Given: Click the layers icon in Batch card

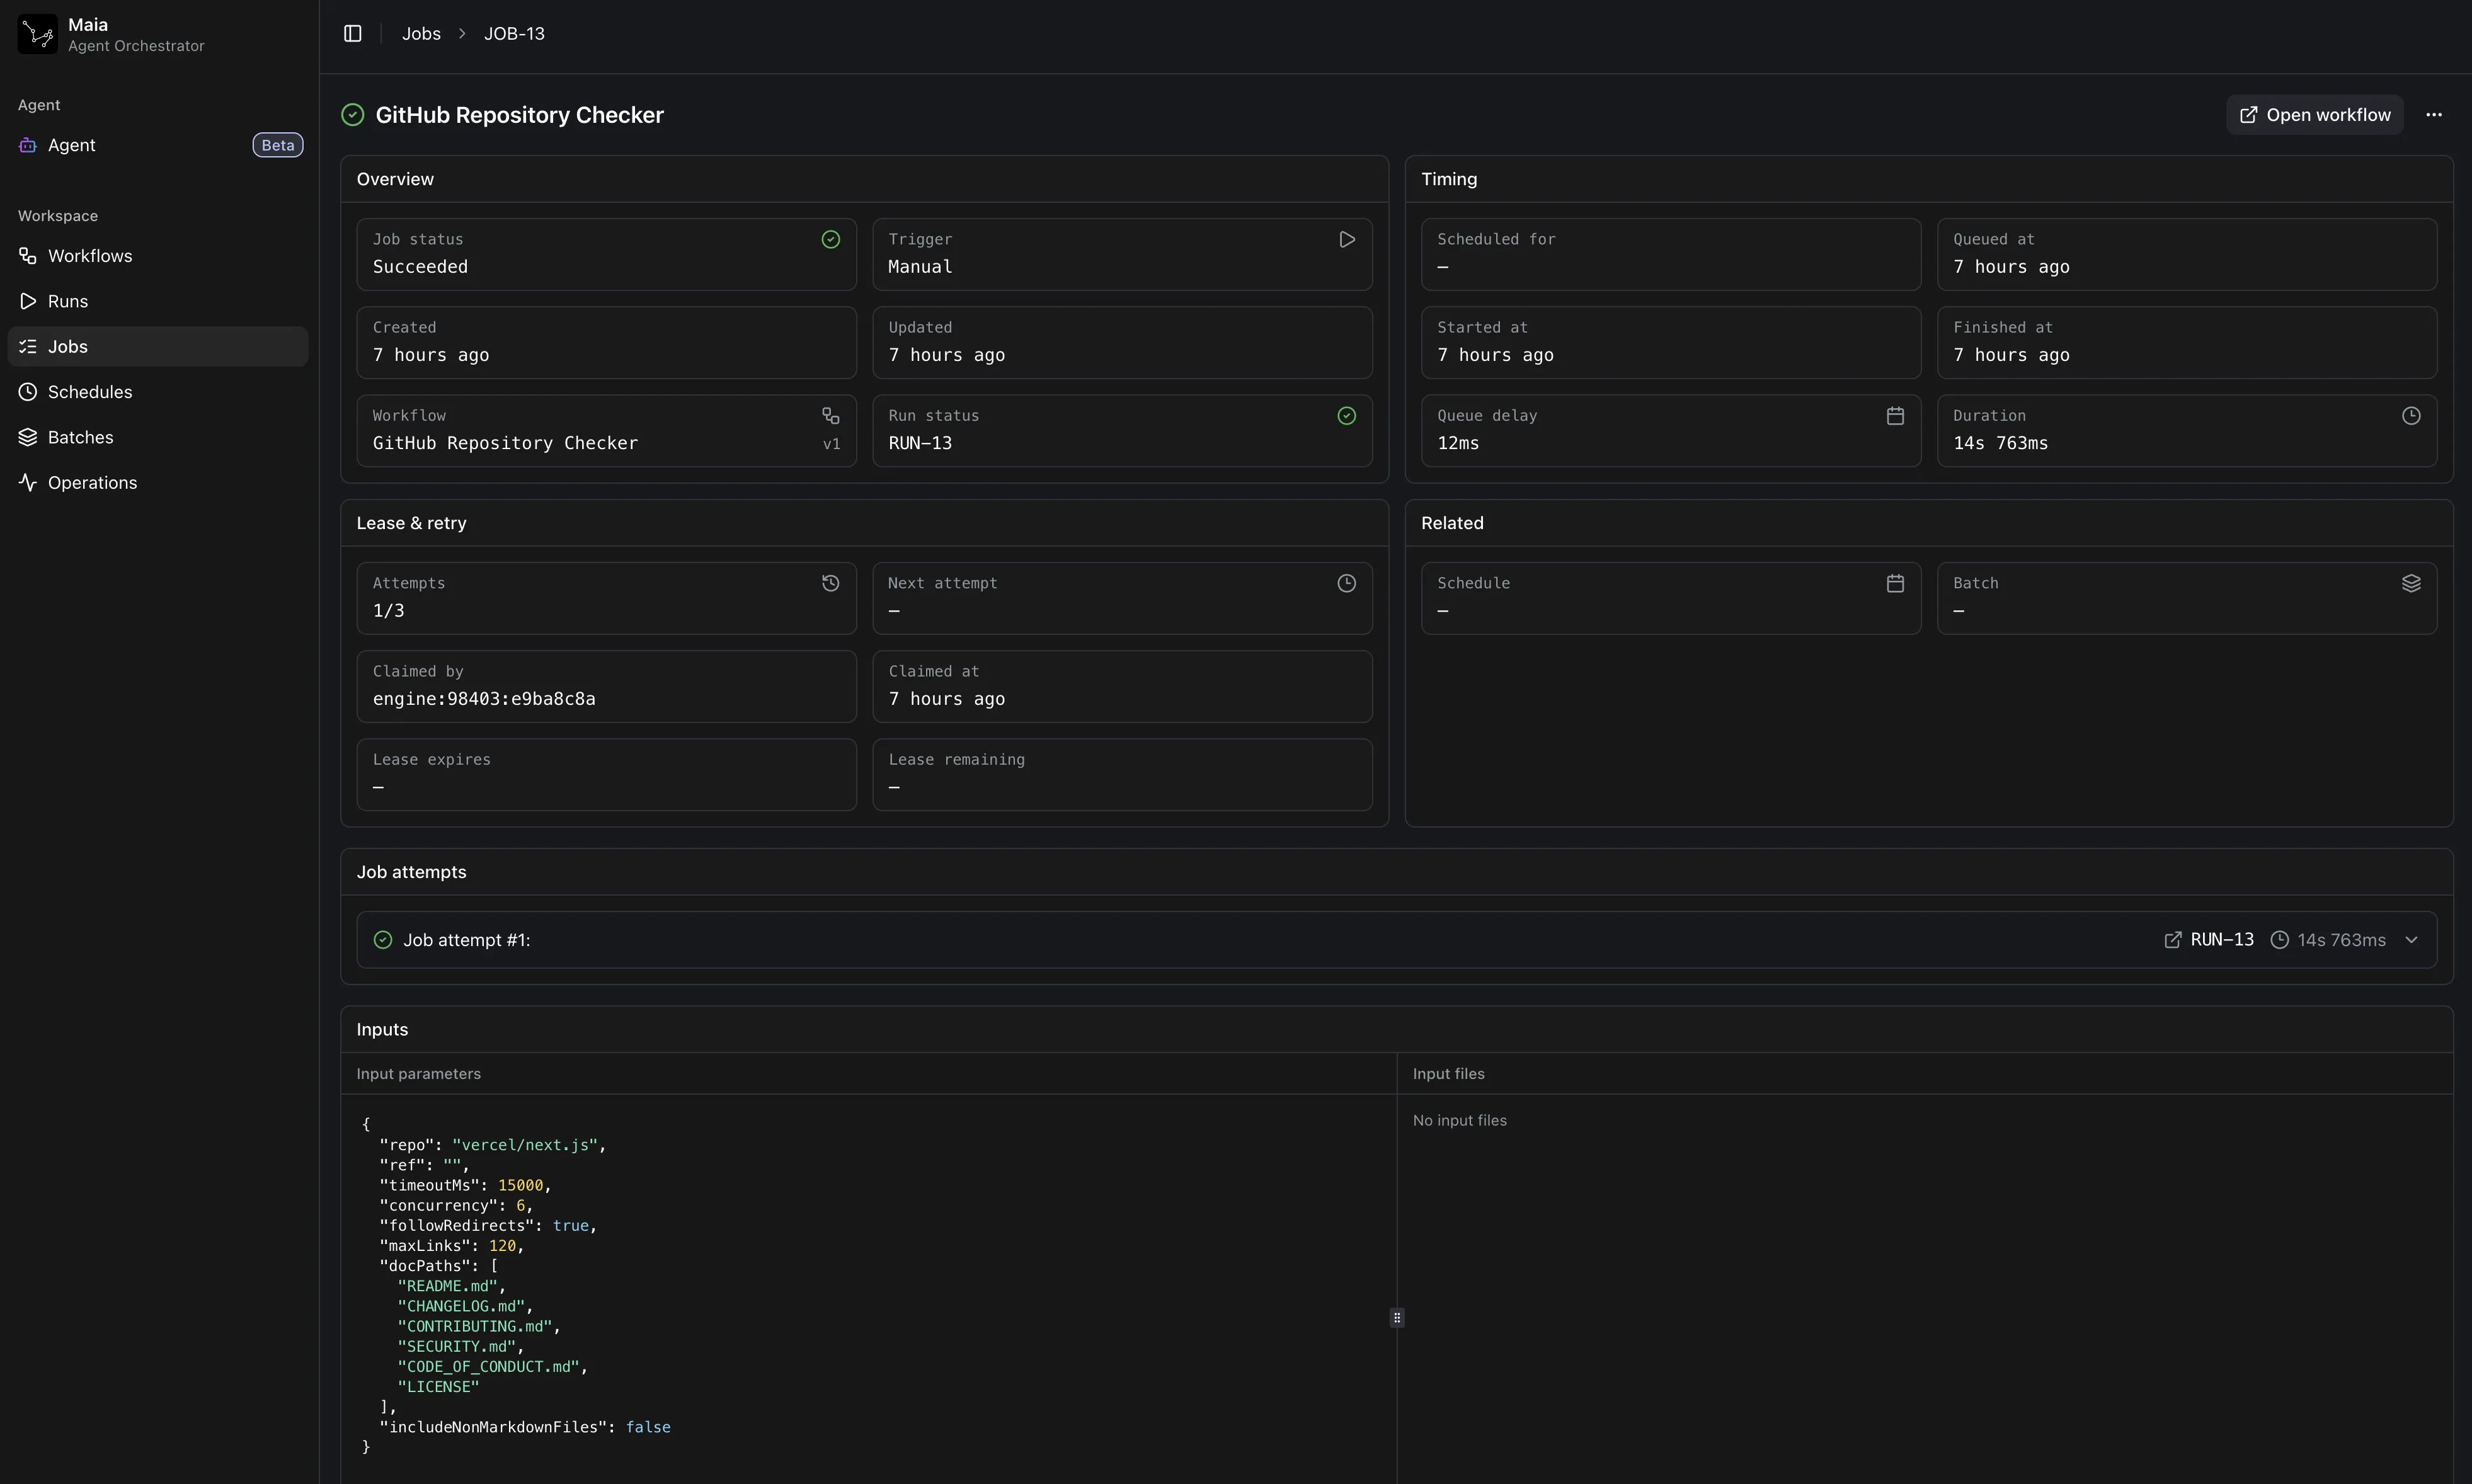Looking at the screenshot, I should 2410,583.
